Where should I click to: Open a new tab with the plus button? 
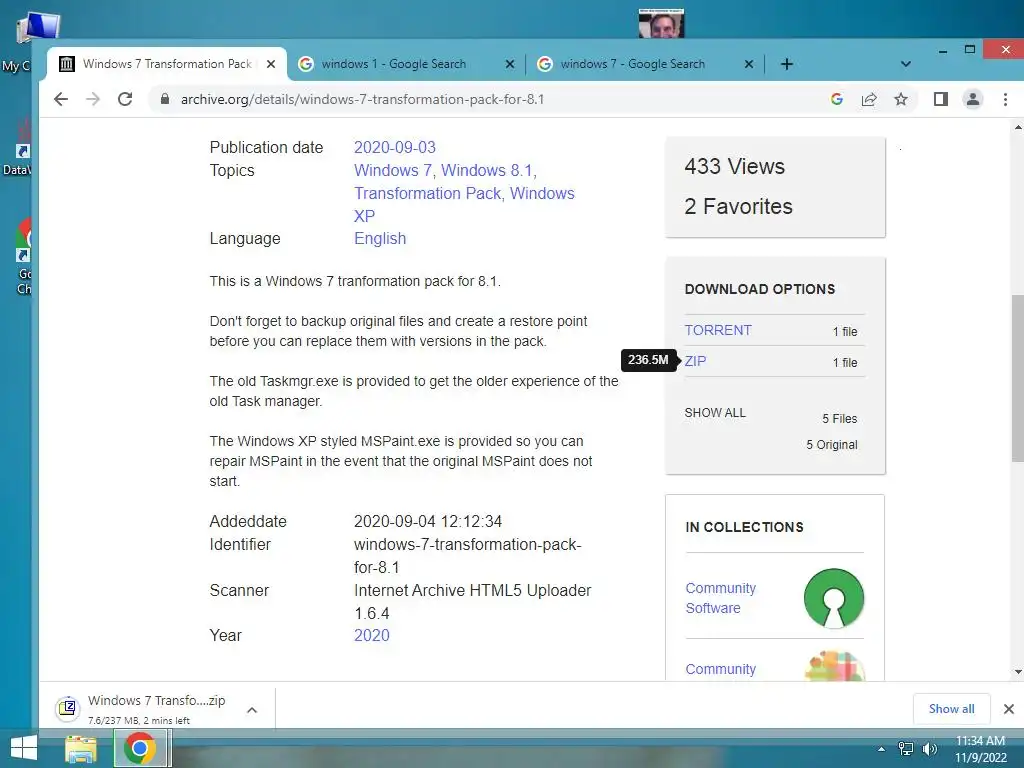coord(787,64)
